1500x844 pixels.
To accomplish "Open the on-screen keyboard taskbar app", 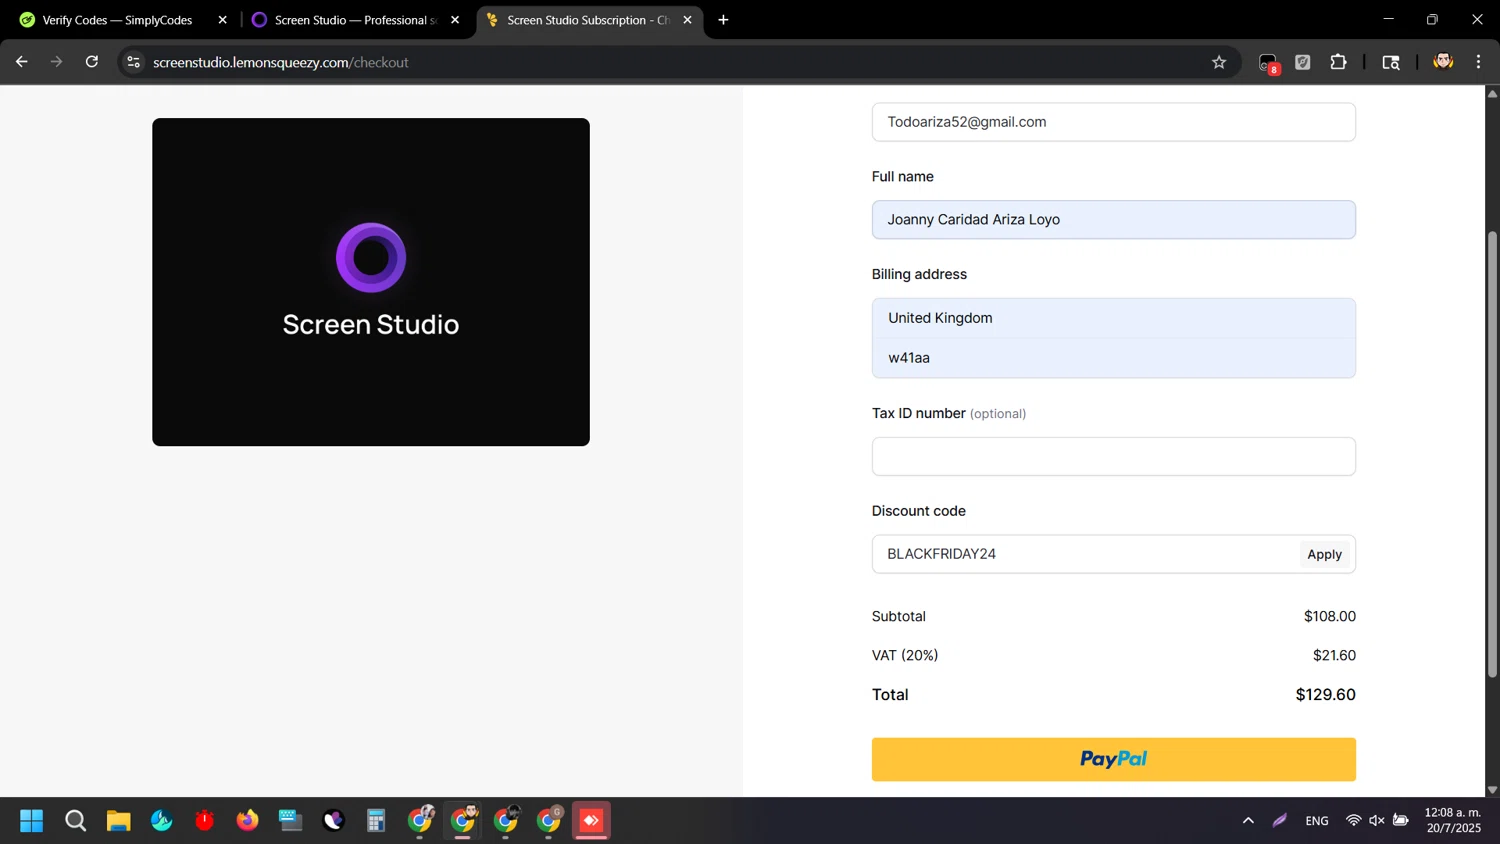I will tap(290, 821).
